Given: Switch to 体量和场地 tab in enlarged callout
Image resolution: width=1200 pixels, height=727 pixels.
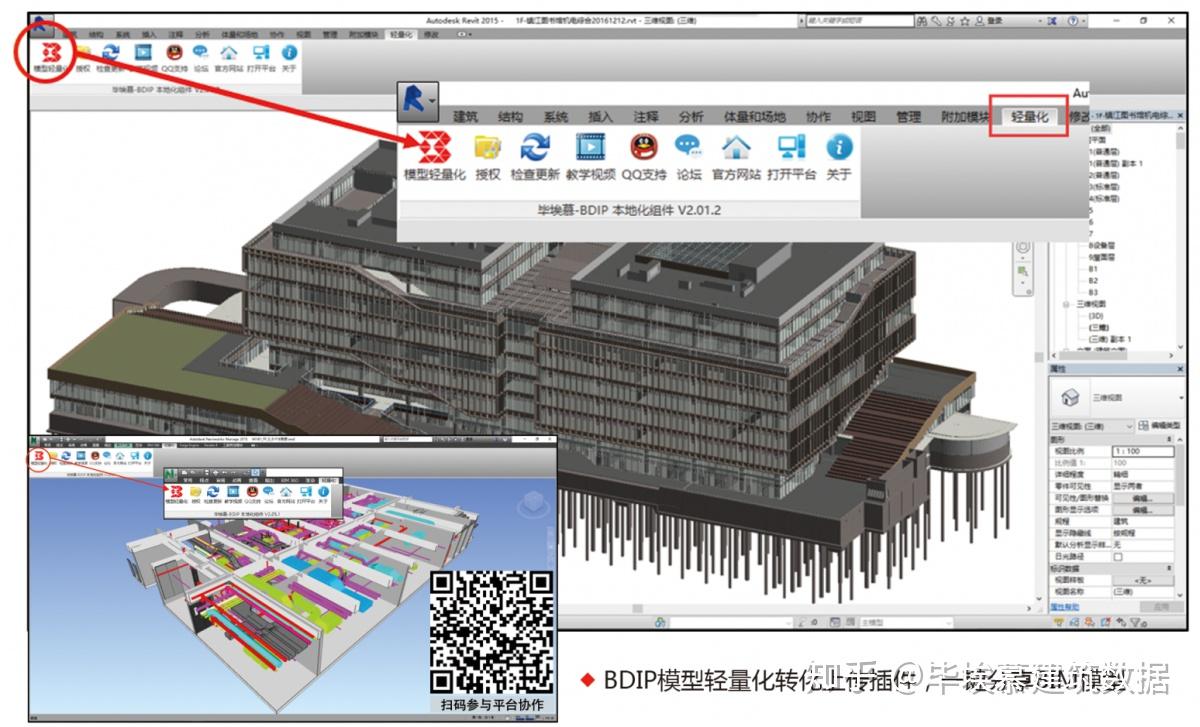Looking at the screenshot, I should (x=754, y=117).
